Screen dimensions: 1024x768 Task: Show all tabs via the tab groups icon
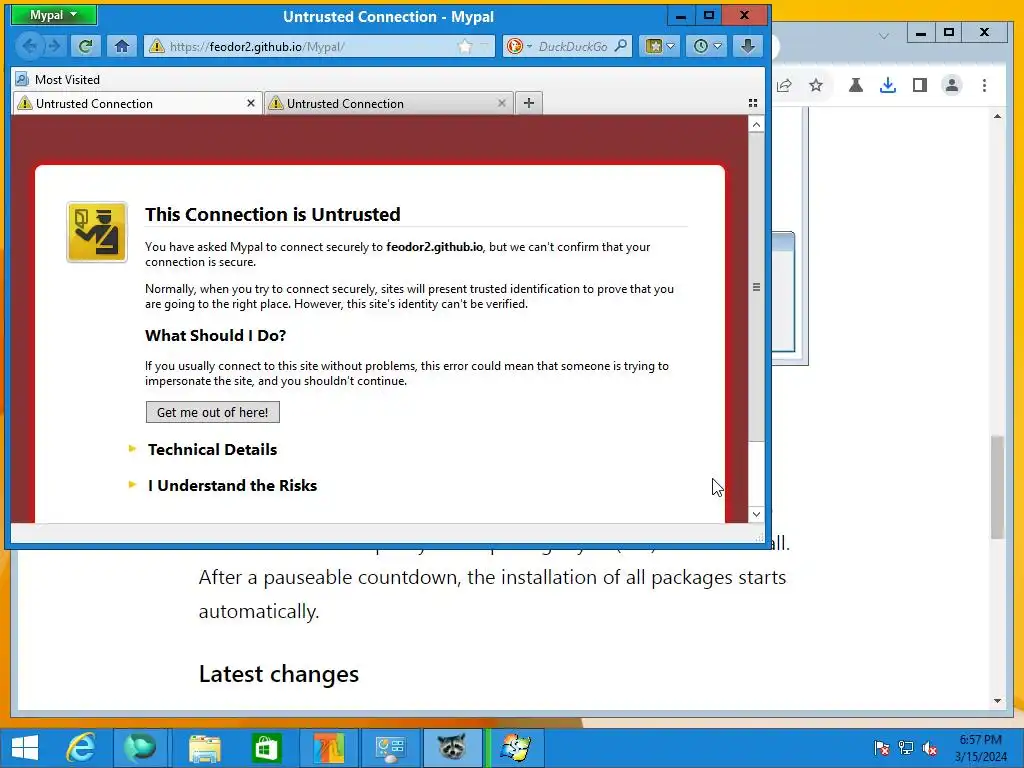(x=753, y=103)
